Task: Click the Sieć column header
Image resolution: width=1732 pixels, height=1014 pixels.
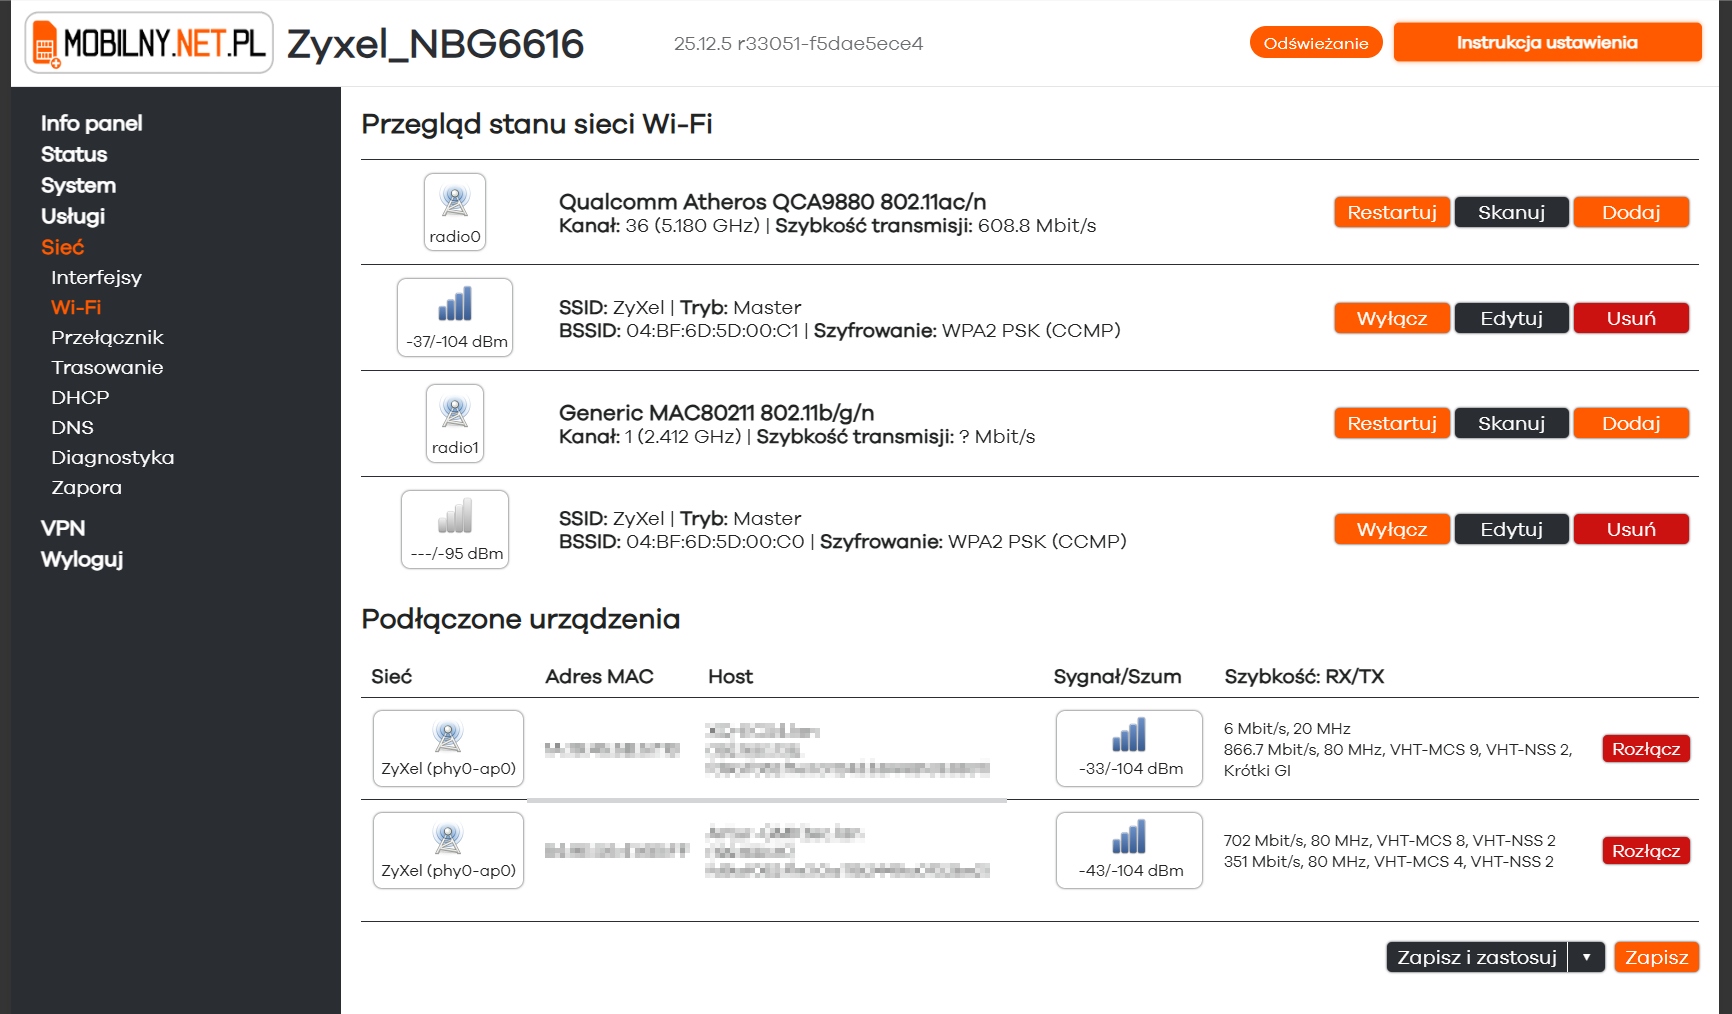Action: tap(391, 676)
